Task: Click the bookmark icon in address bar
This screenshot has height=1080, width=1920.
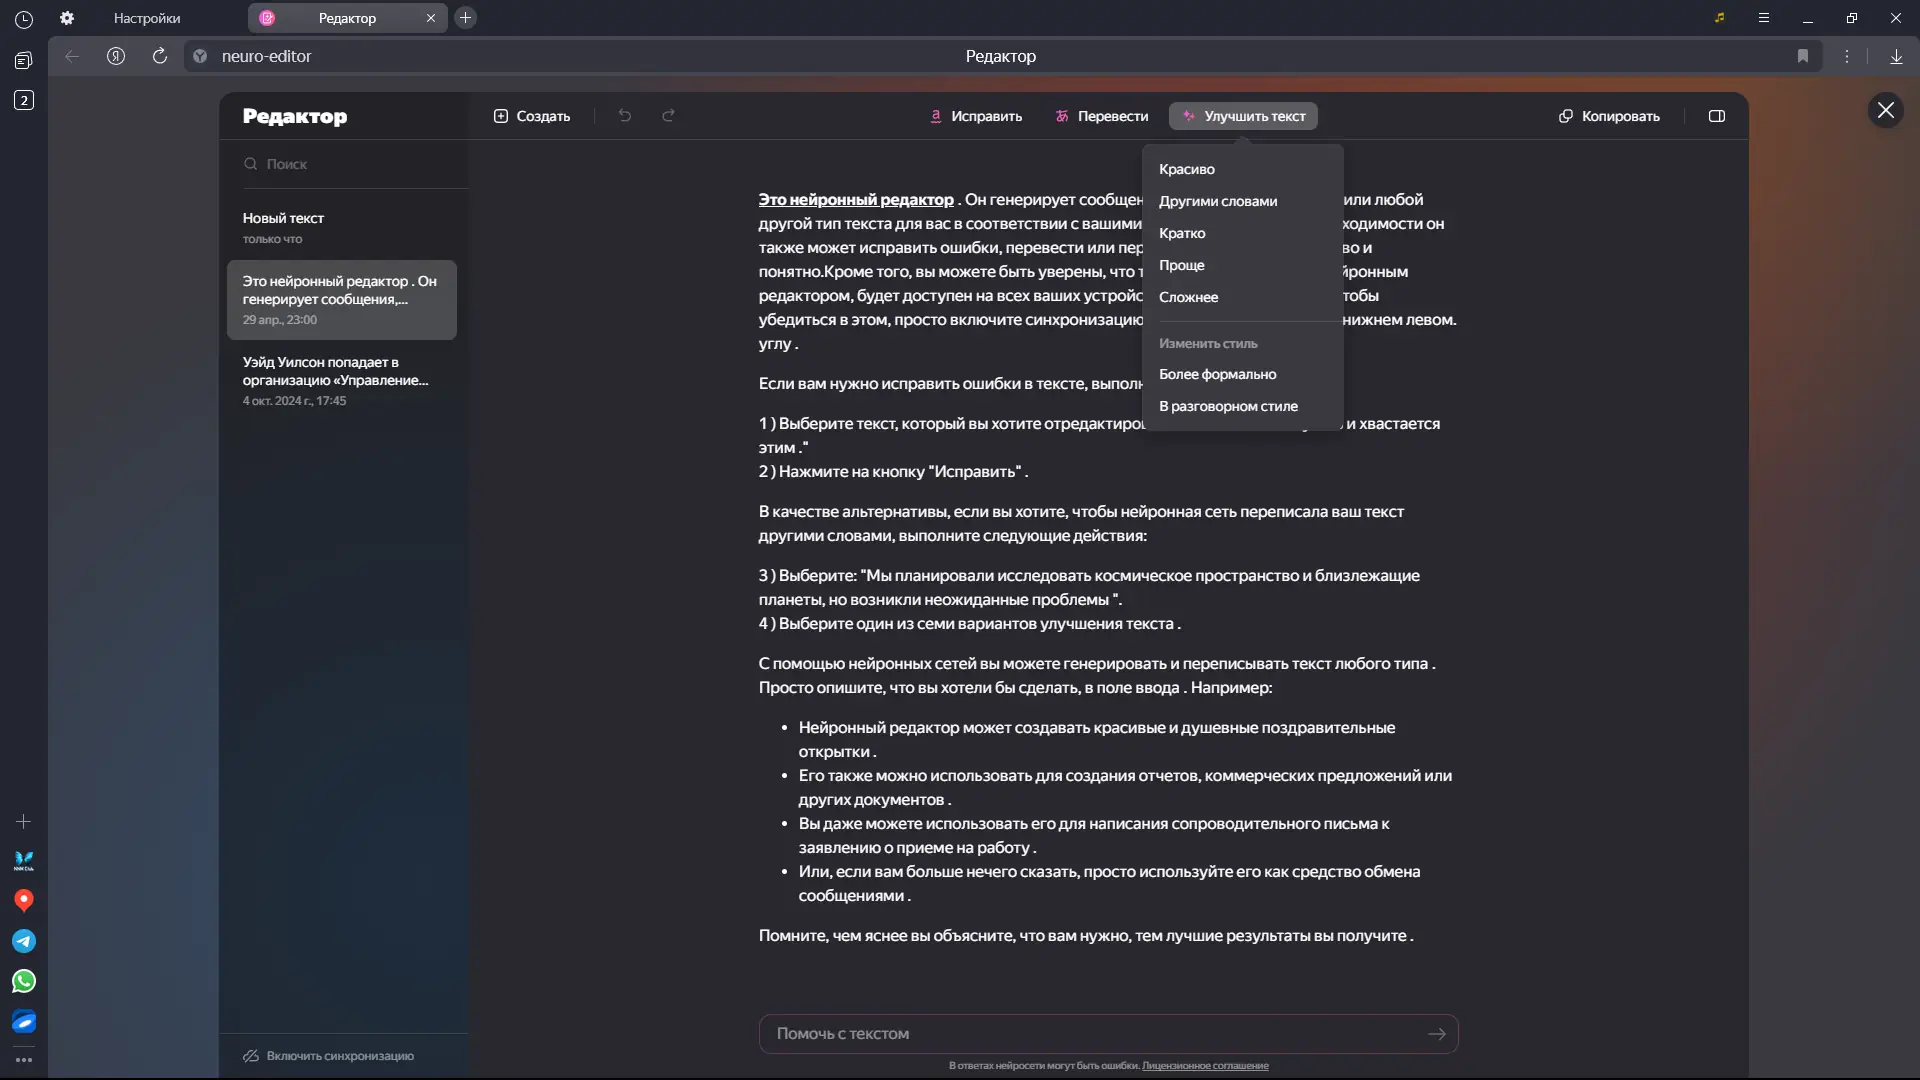Action: coord(1803,56)
